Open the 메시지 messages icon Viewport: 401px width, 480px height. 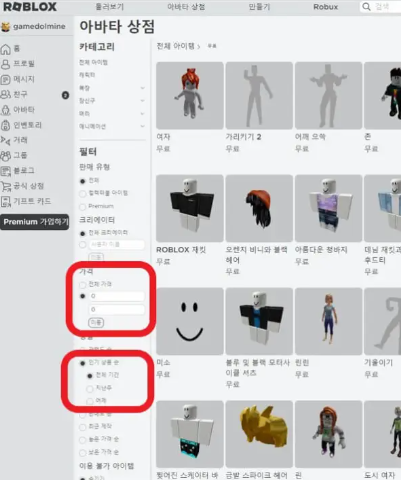(6, 79)
